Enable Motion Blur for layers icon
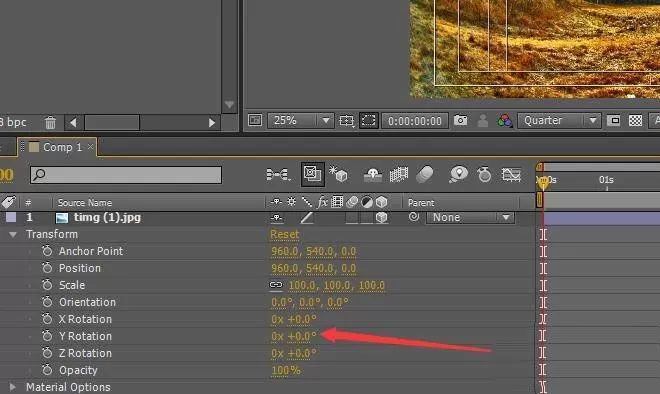 click(x=425, y=174)
